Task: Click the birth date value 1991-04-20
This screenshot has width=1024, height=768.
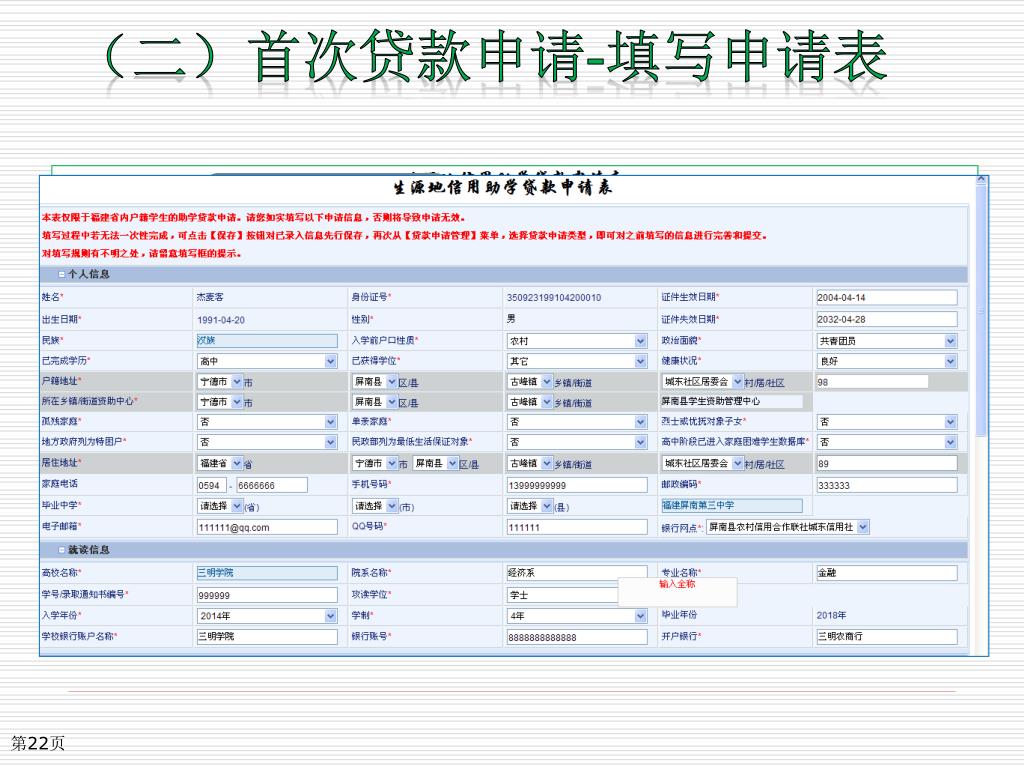Action: pos(221,321)
